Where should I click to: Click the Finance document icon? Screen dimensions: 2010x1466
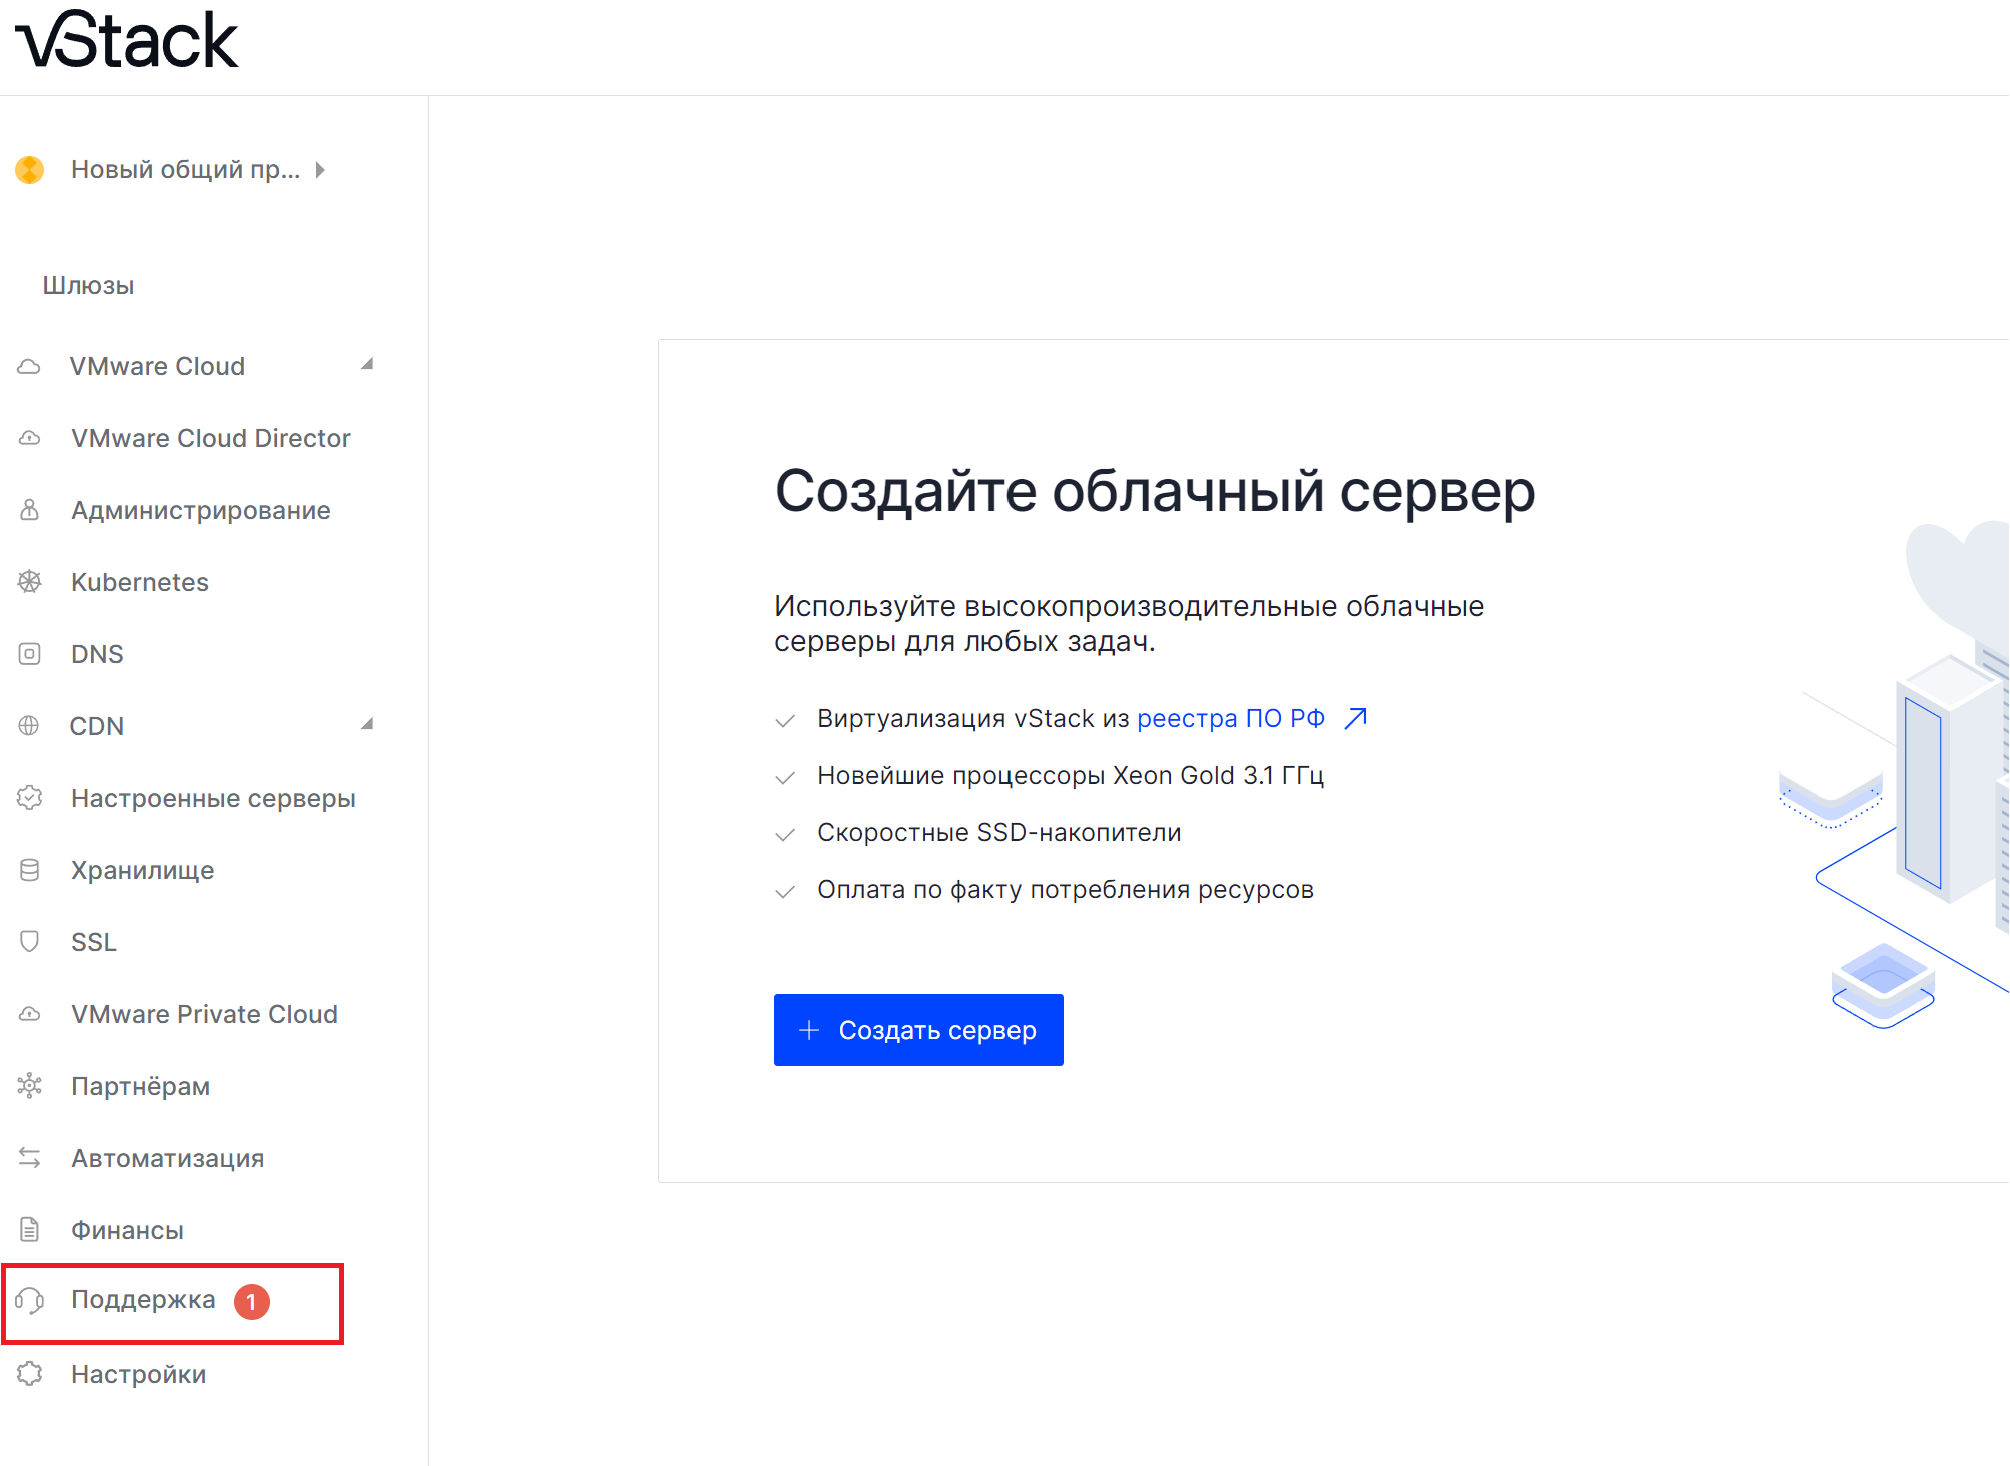tap(30, 1230)
